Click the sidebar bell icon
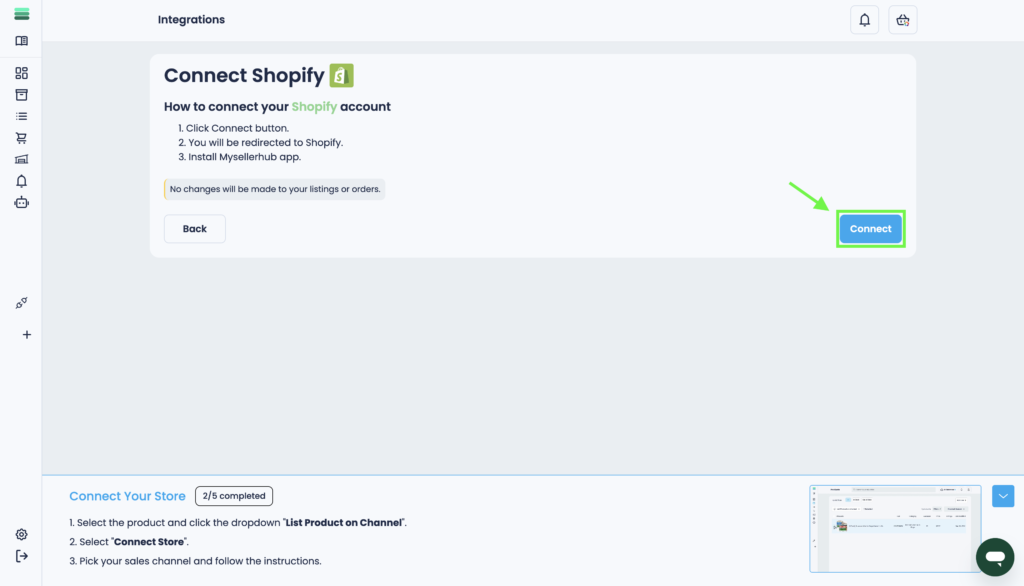Image resolution: width=1024 pixels, height=586 pixels. click(22, 181)
